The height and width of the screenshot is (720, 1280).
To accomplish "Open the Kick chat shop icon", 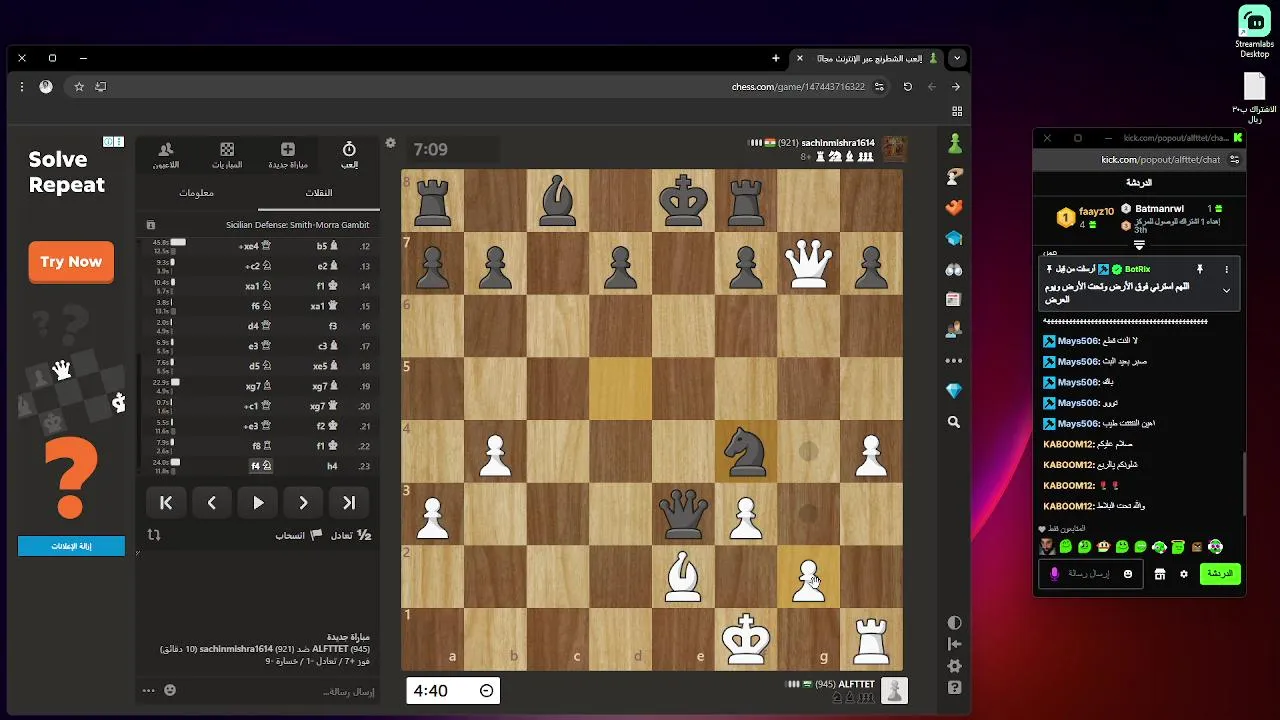I will coord(1160,574).
